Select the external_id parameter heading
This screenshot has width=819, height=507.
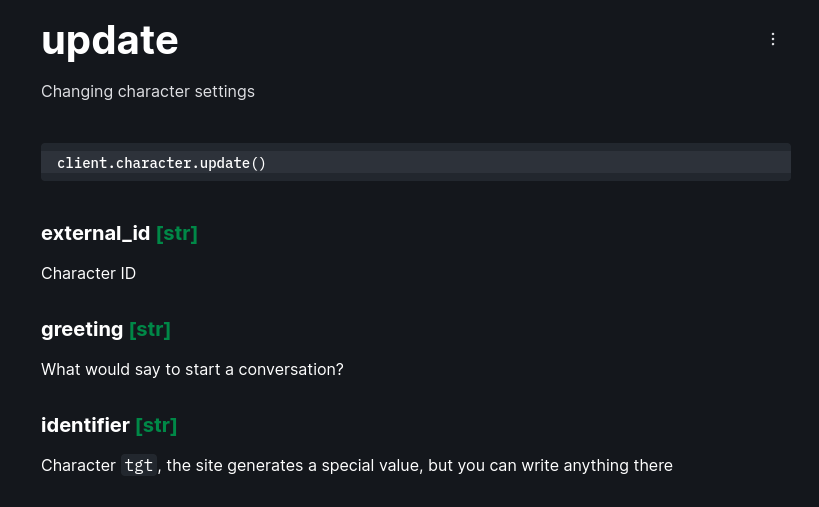[x=95, y=233]
